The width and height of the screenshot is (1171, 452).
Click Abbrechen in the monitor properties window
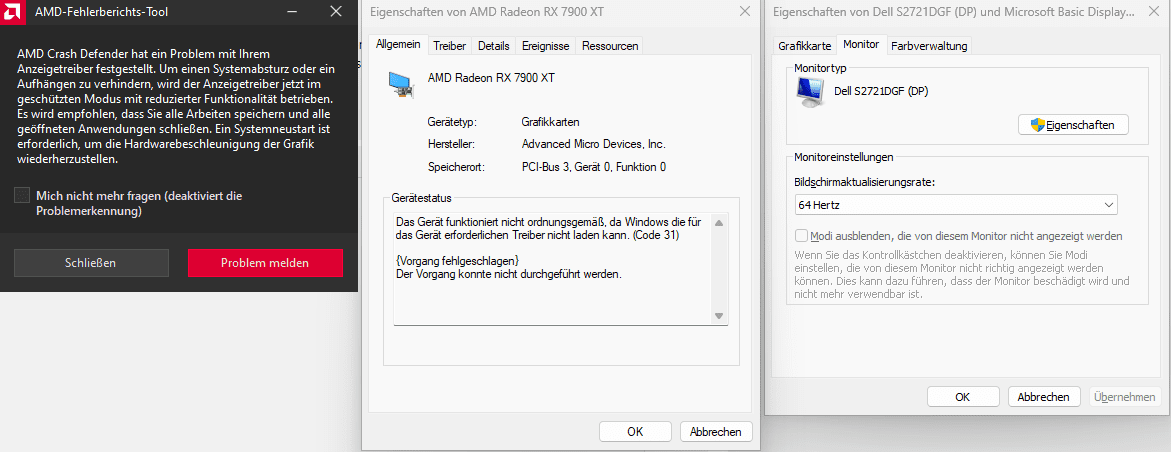click(1043, 397)
